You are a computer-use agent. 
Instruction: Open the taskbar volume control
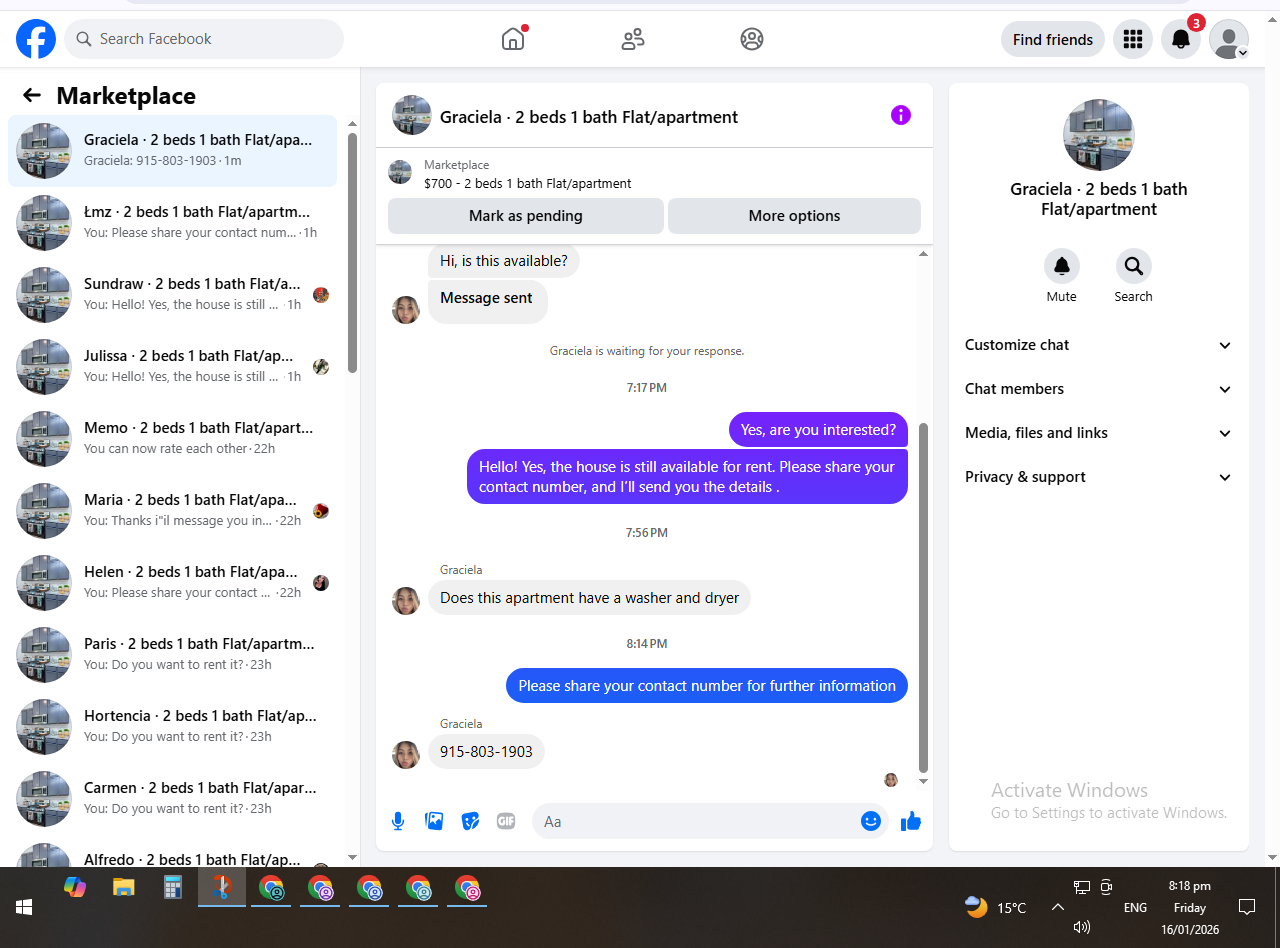pyautogui.click(x=1081, y=927)
